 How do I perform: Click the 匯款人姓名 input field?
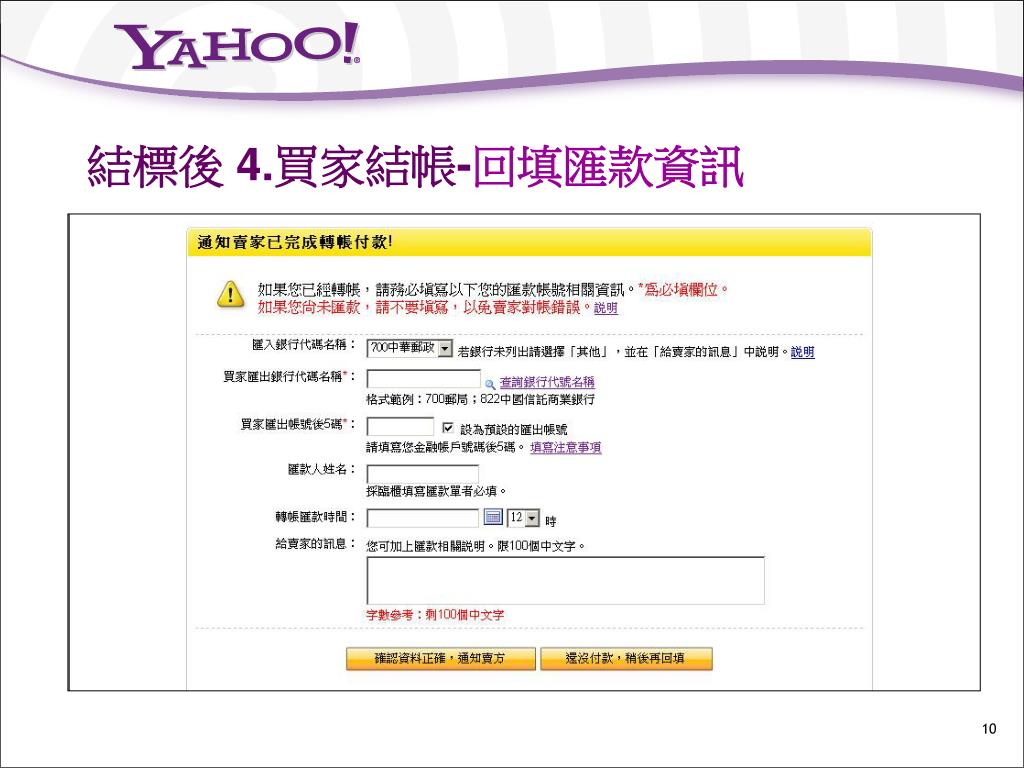423,474
